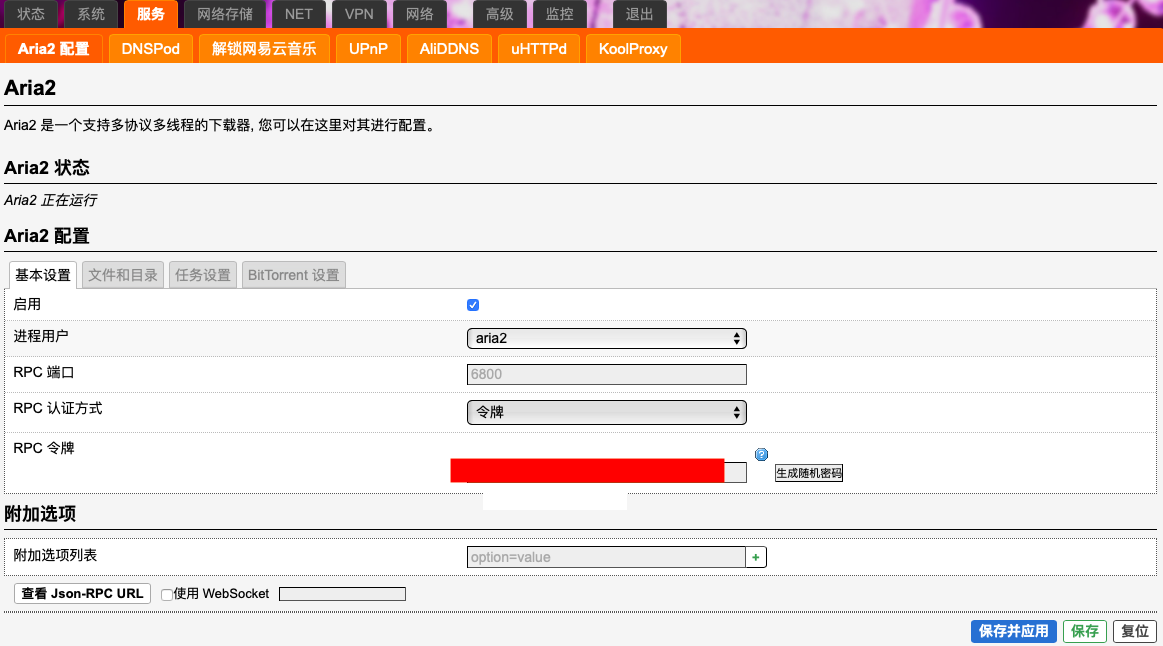The width and height of the screenshot is (1163, 646).
Task: Focus the option=value additional options field
Action: click(606, 557)
